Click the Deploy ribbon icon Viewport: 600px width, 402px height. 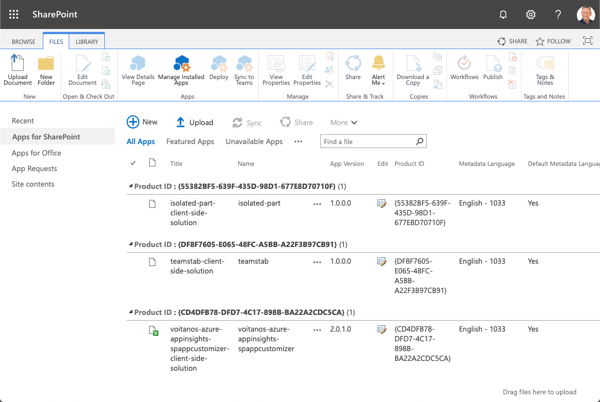pos(219,68)
